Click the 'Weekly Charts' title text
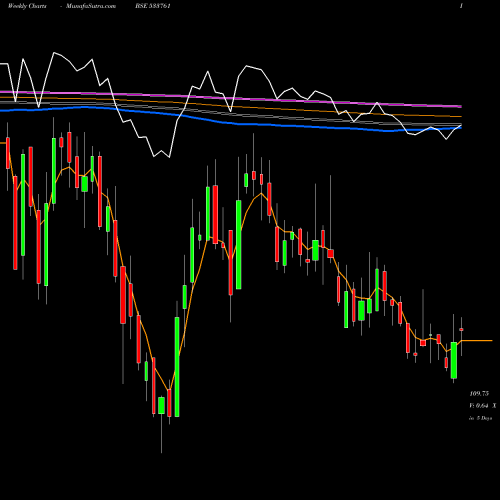This screenshot has width=500, height=500. click(27, 6)
